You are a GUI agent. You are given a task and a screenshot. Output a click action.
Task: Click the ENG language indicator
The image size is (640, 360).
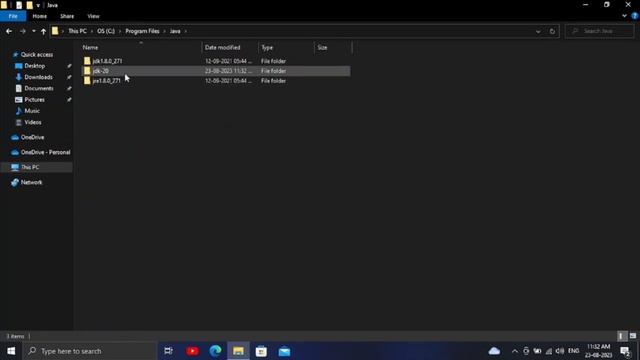(573, 351)
